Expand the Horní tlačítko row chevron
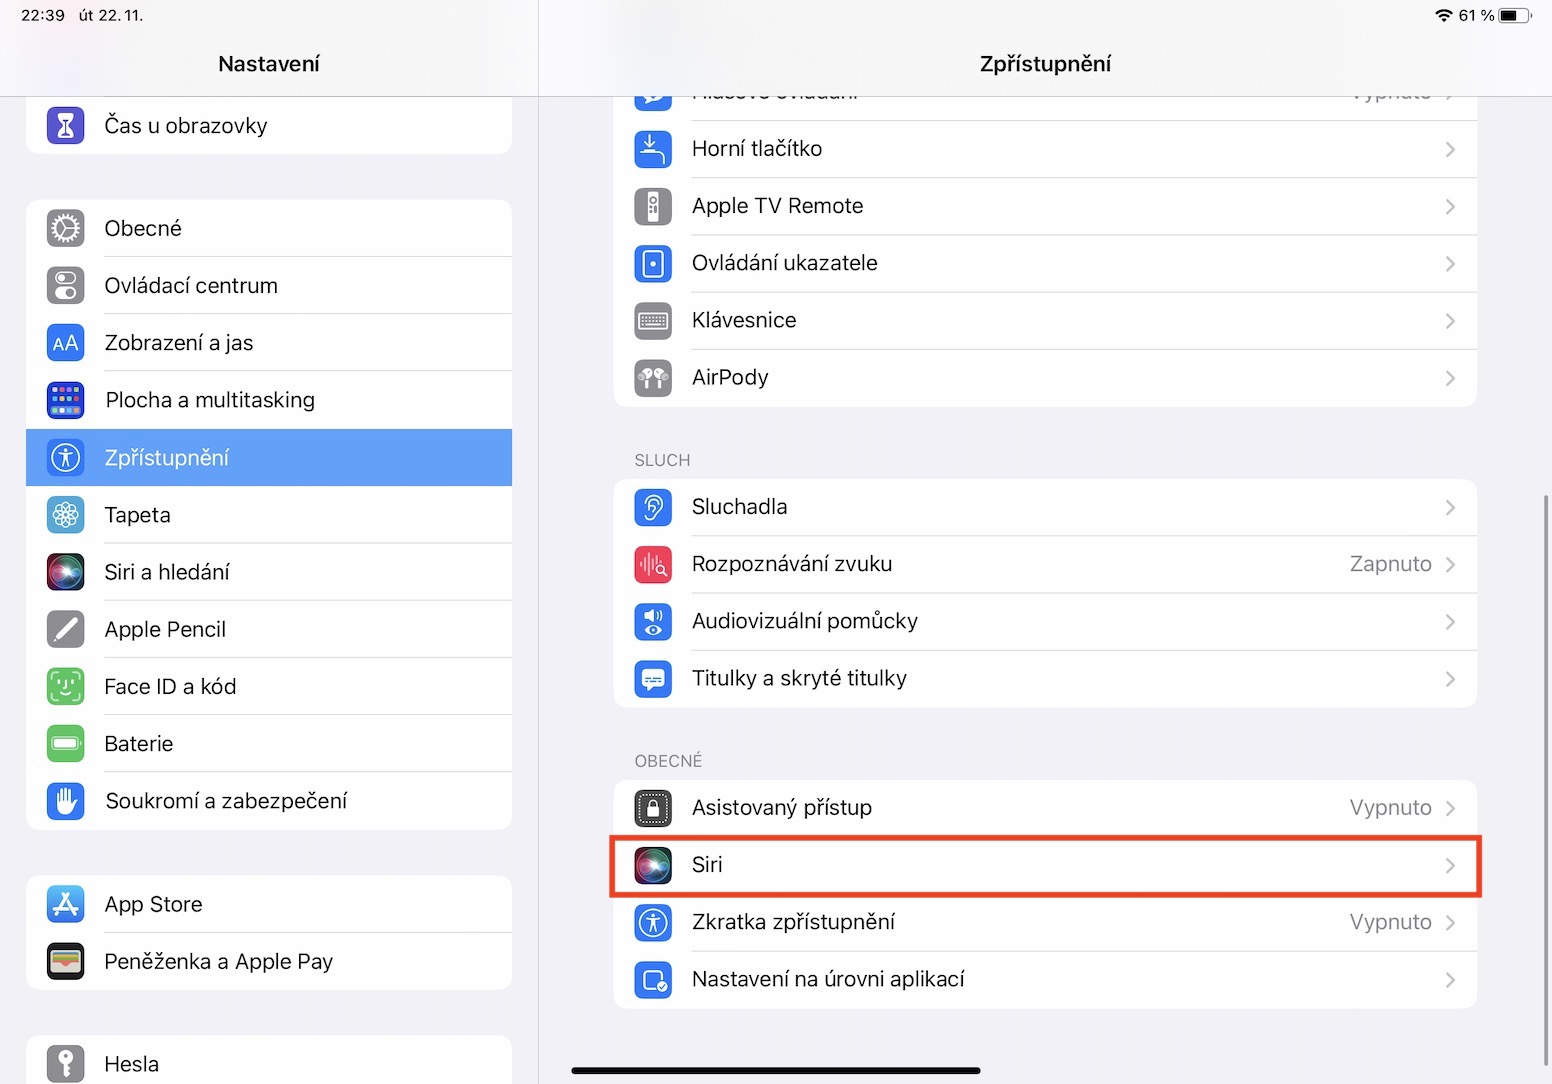Screen dimensions: 1552x1084 click(x=1449, y=149)
